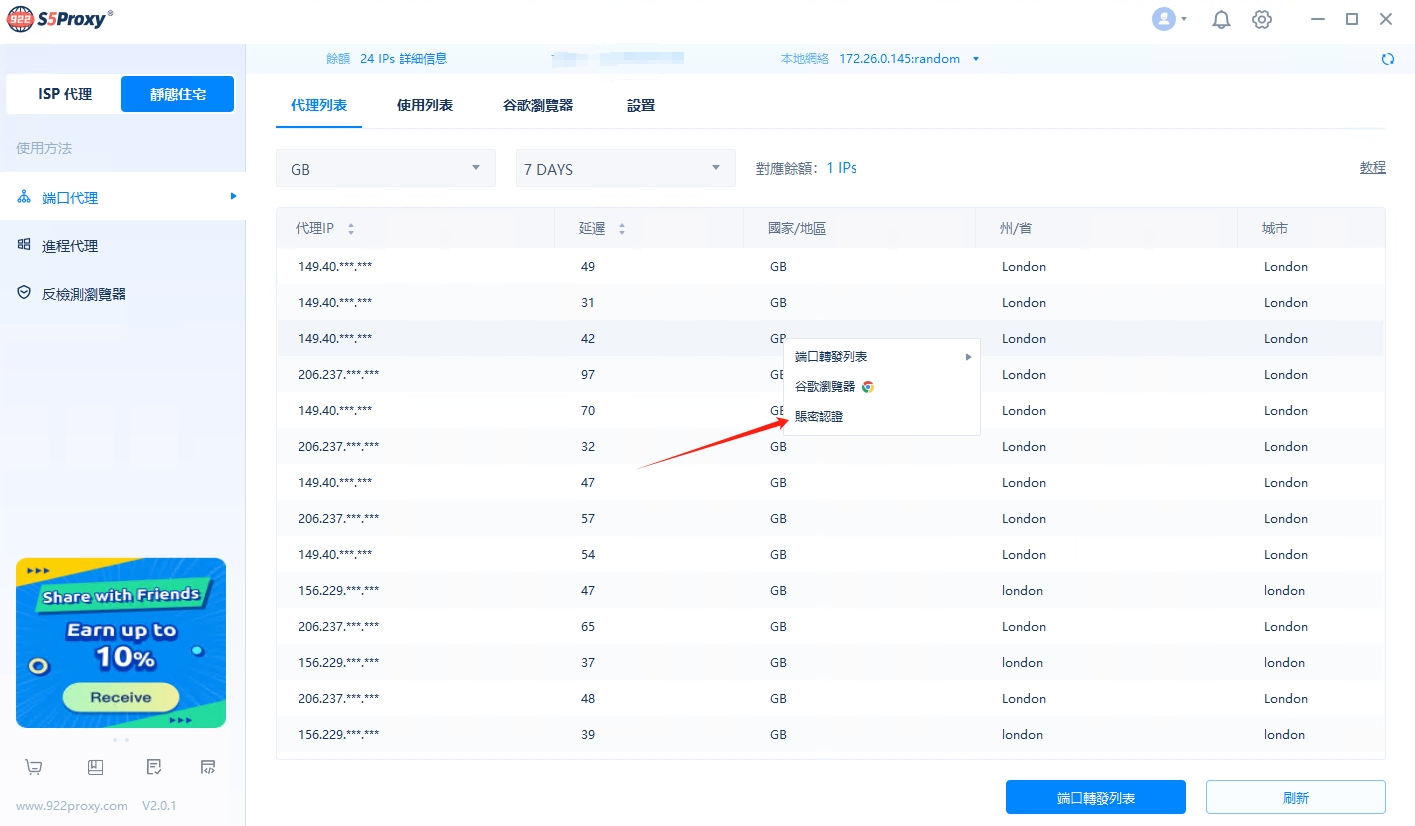Click the user account avatar icon
The height and width of the screenshot is (826, 1415).
[1164, 19]
